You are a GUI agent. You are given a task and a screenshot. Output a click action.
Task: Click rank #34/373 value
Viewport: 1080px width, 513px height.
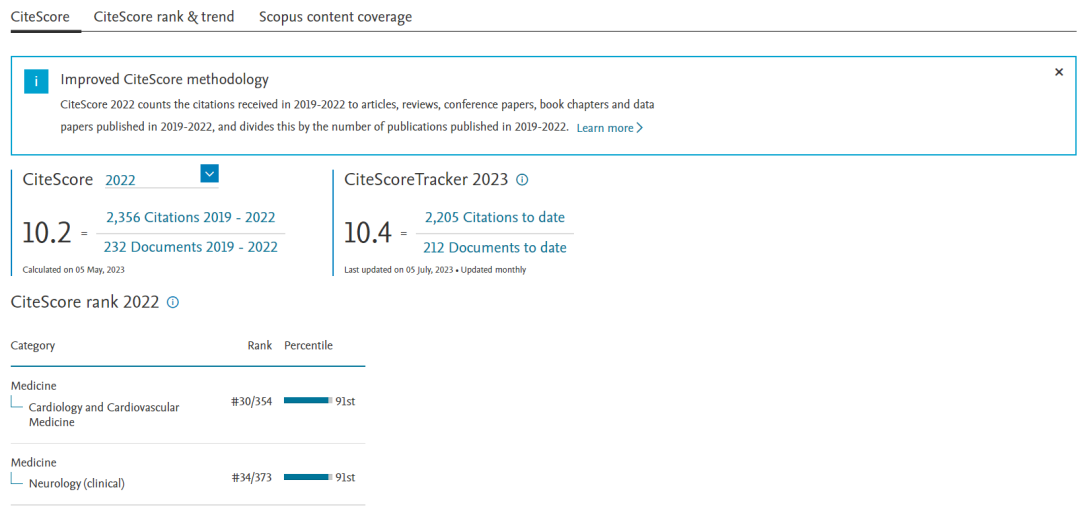click(252, 477)
